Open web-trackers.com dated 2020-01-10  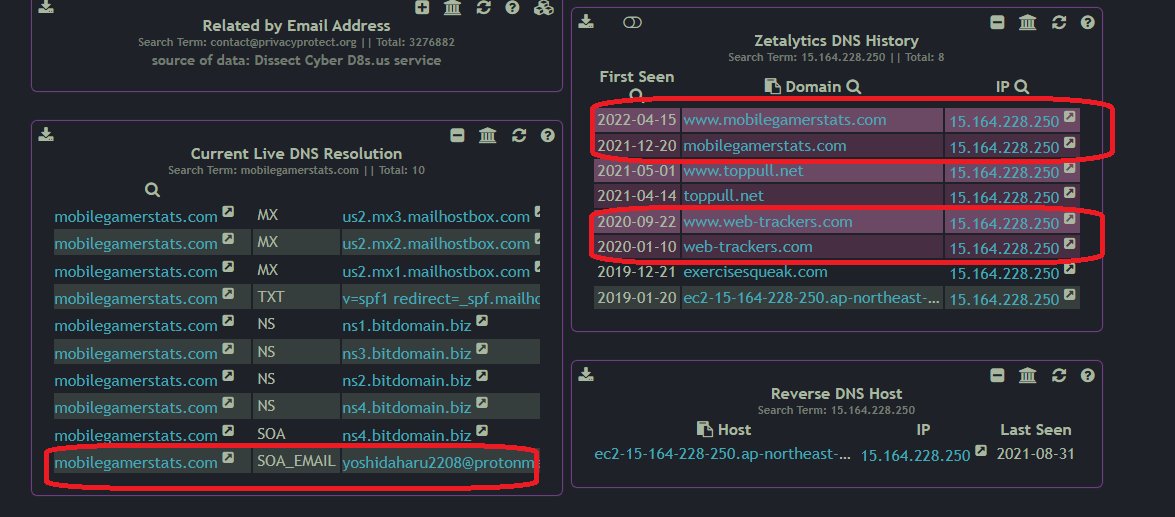coord(748,247)
